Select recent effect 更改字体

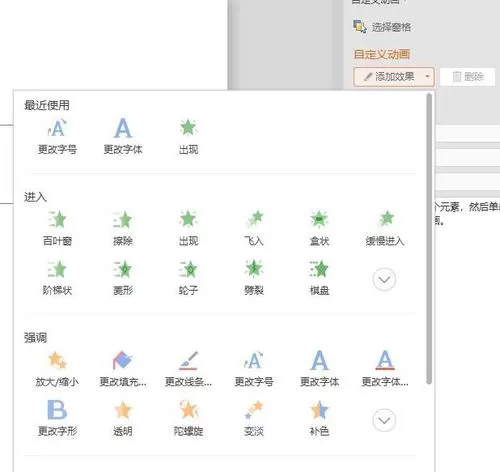tap(123, 136)
